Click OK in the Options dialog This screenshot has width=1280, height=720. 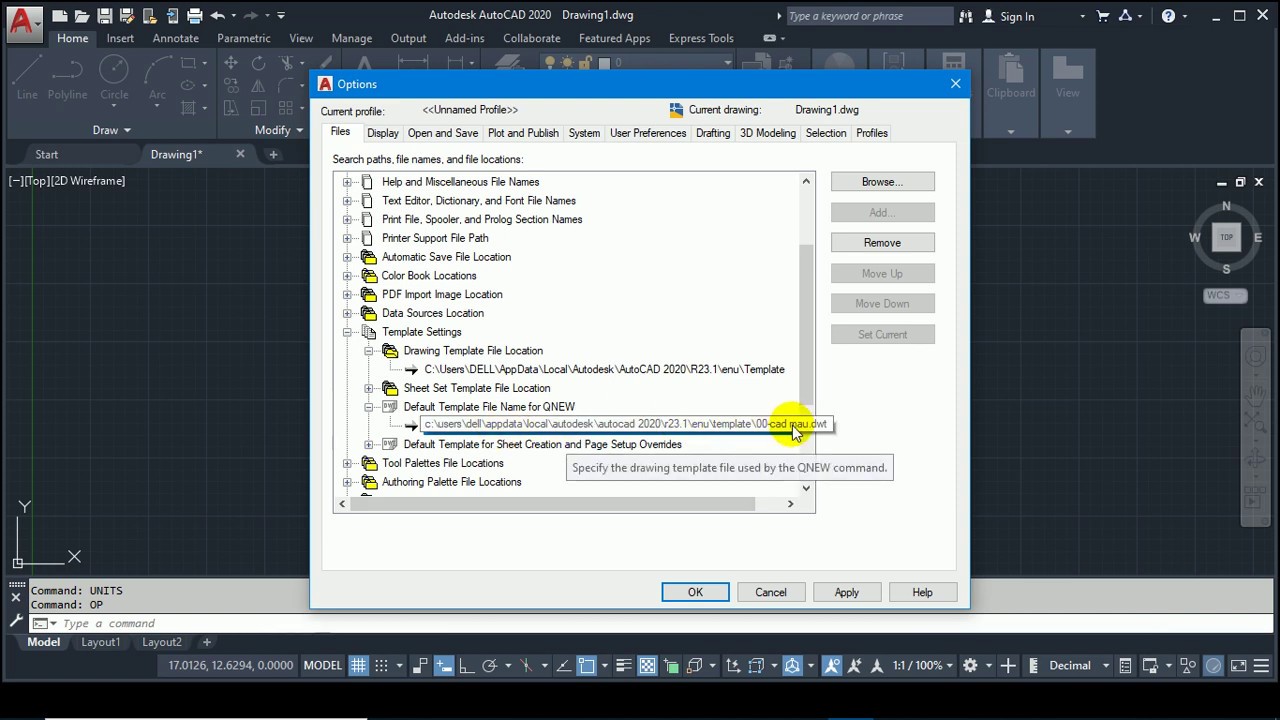(695, 593)
